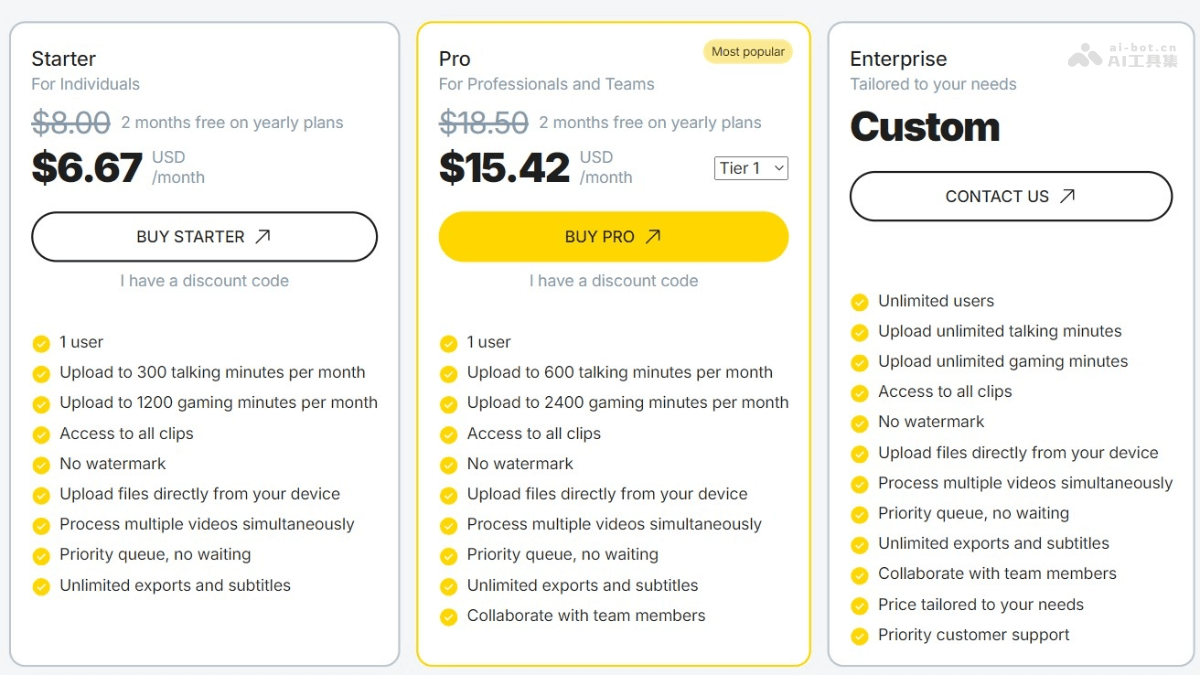Click the AI工具集 watermark logo
The height and width of the screenshot is (675, 1200).
pyautogui.click(x=1123, y=55)
